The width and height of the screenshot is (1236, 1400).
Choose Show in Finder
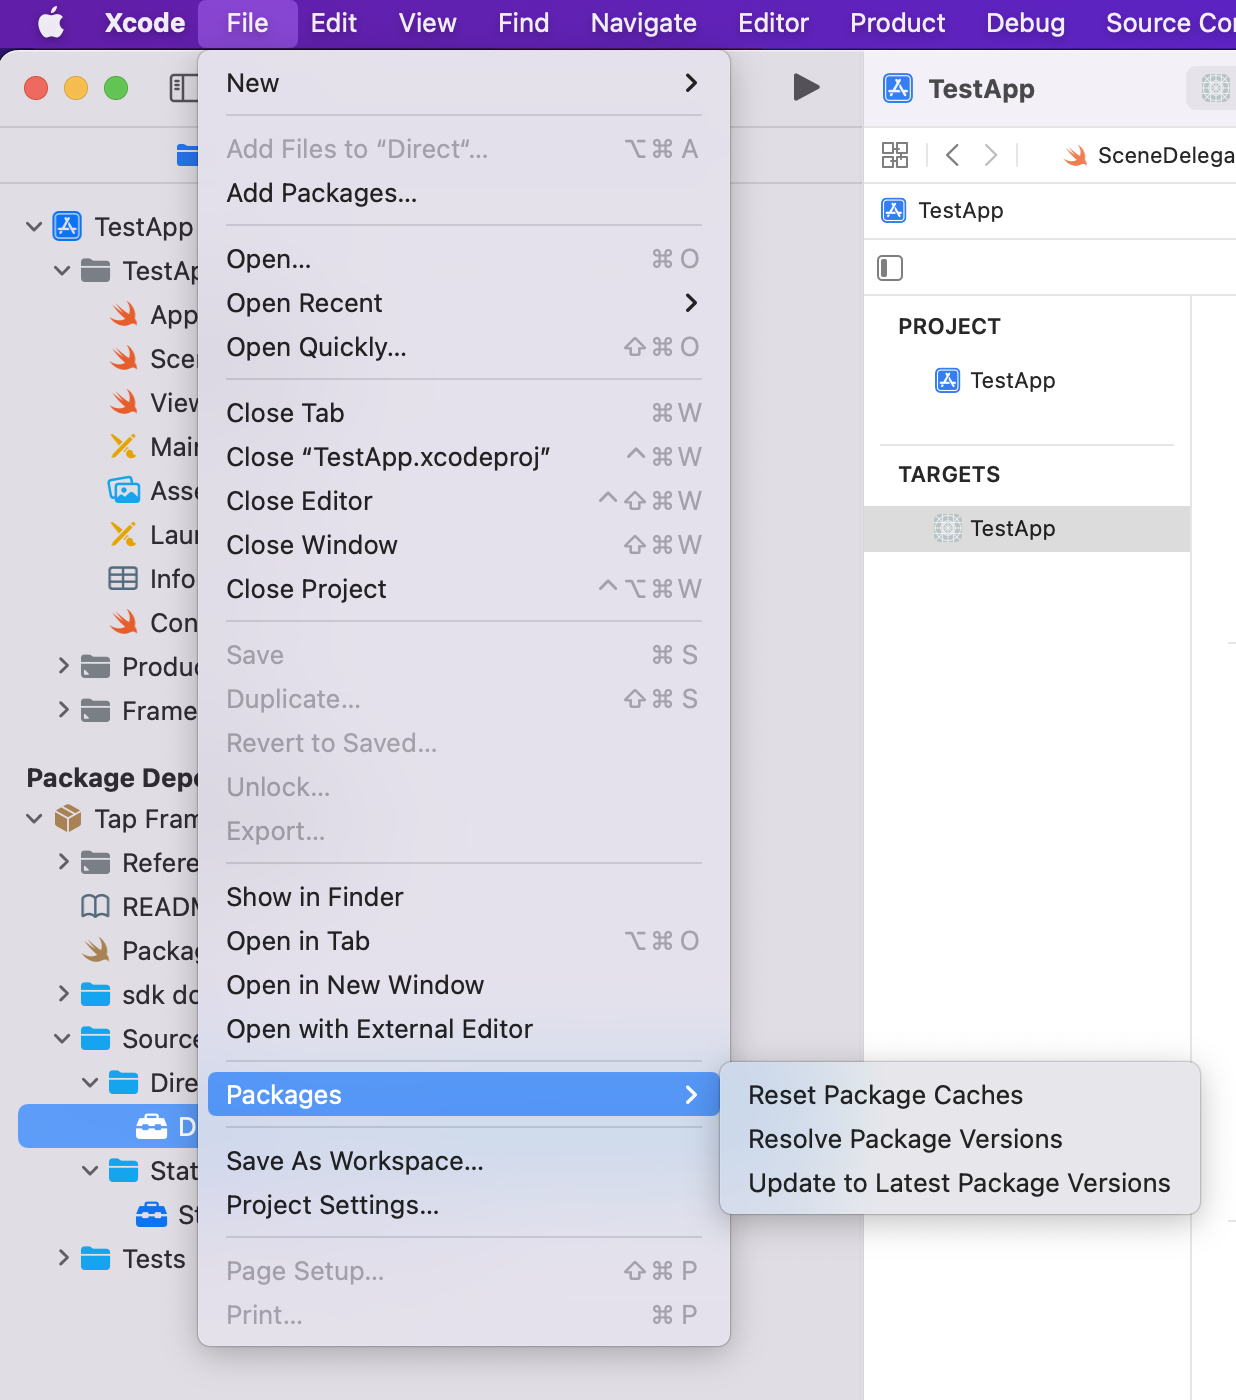[x=464, y=897]
